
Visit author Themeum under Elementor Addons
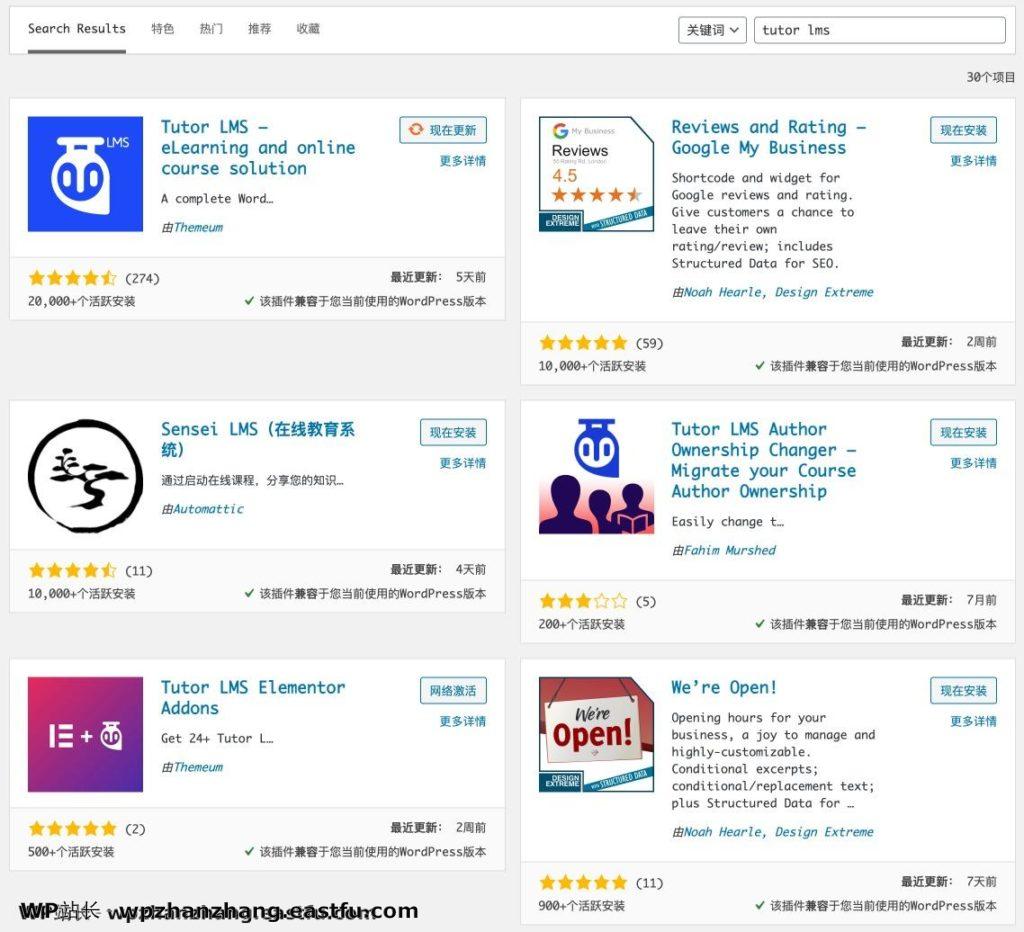point(198,767)
